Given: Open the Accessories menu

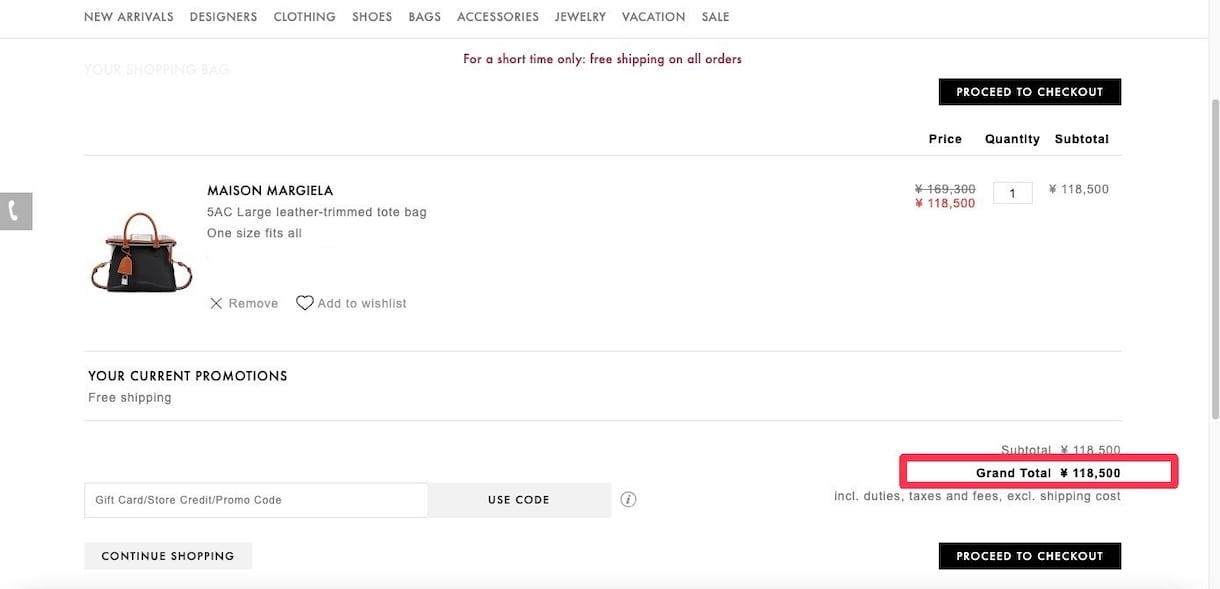Looking at the screenshot, I should click(498, 17).
